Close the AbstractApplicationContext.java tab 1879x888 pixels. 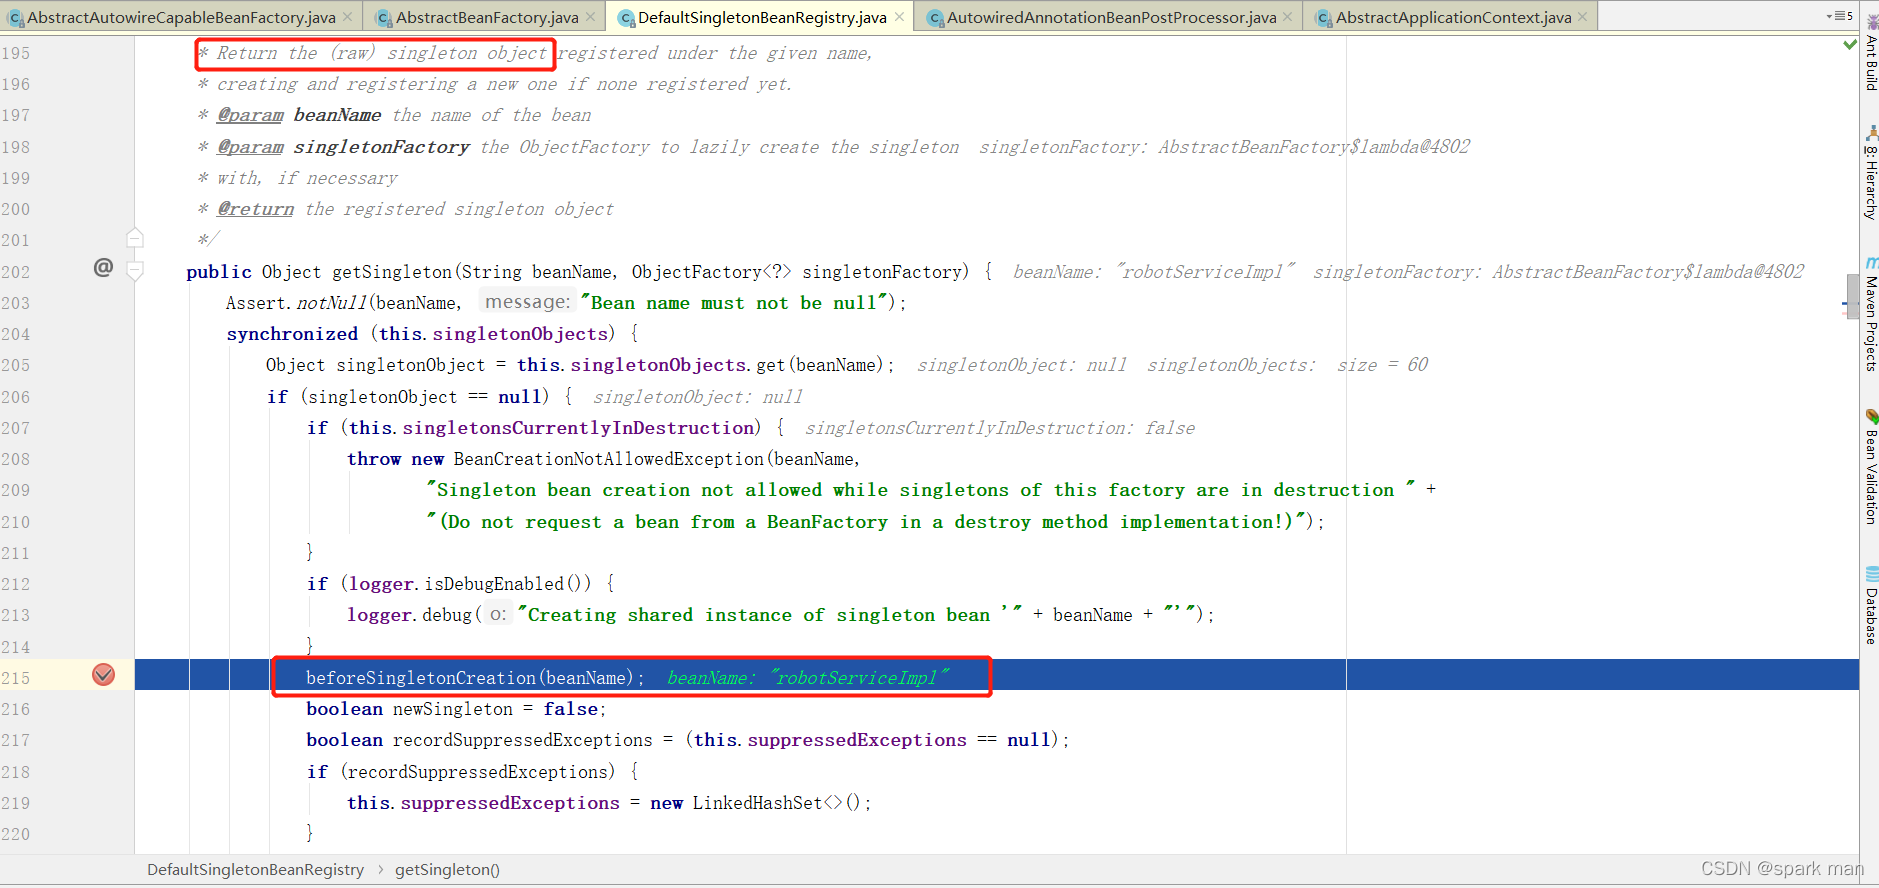pos(1582,17)
